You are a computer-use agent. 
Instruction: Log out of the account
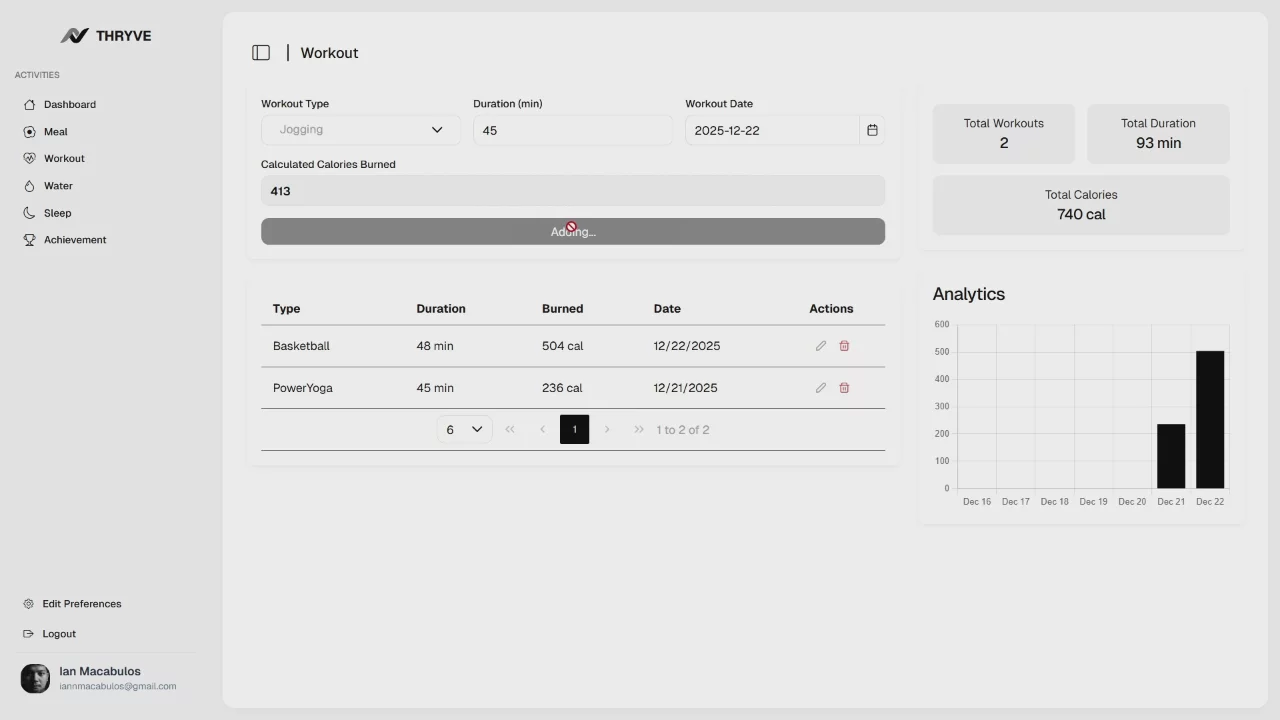(x=59, y=634)
